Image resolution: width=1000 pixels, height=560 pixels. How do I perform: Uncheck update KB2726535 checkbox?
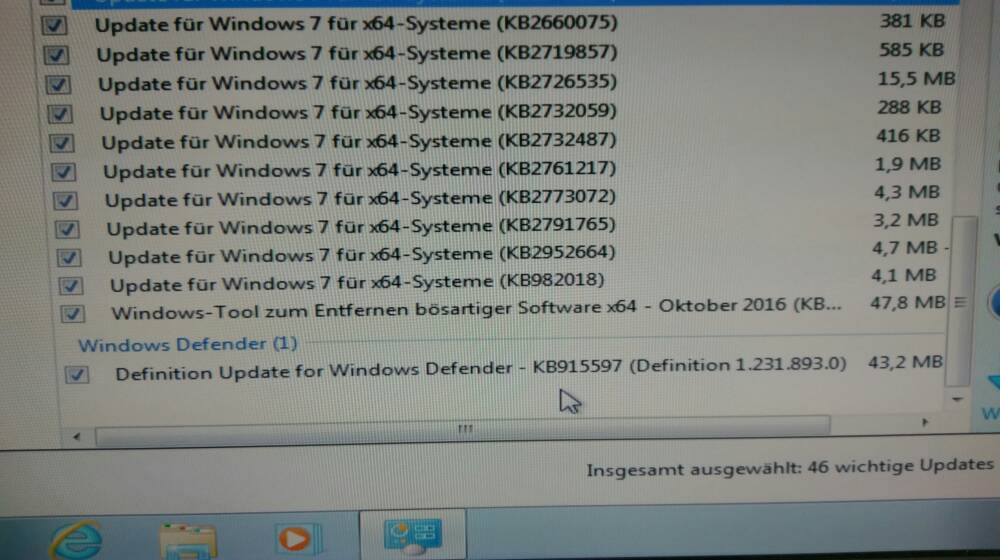pyautogui.click(x=58, y=84)
